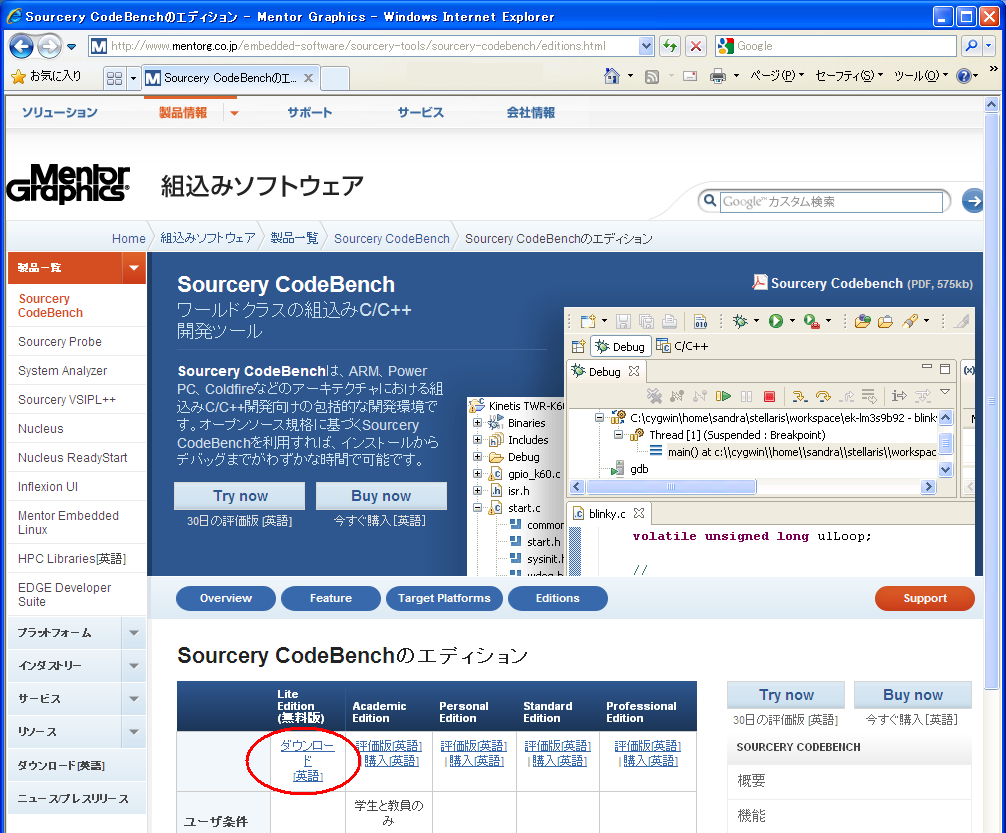Click the search magnifier icon beside Google box
Viewport: 1006px width, 833px height.
[972, 46]
